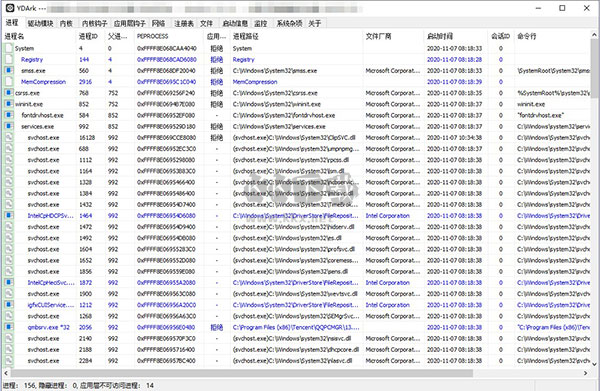Click the blank icon beside System process
This screenshot has width=600, height=391.
pos(9,48)
